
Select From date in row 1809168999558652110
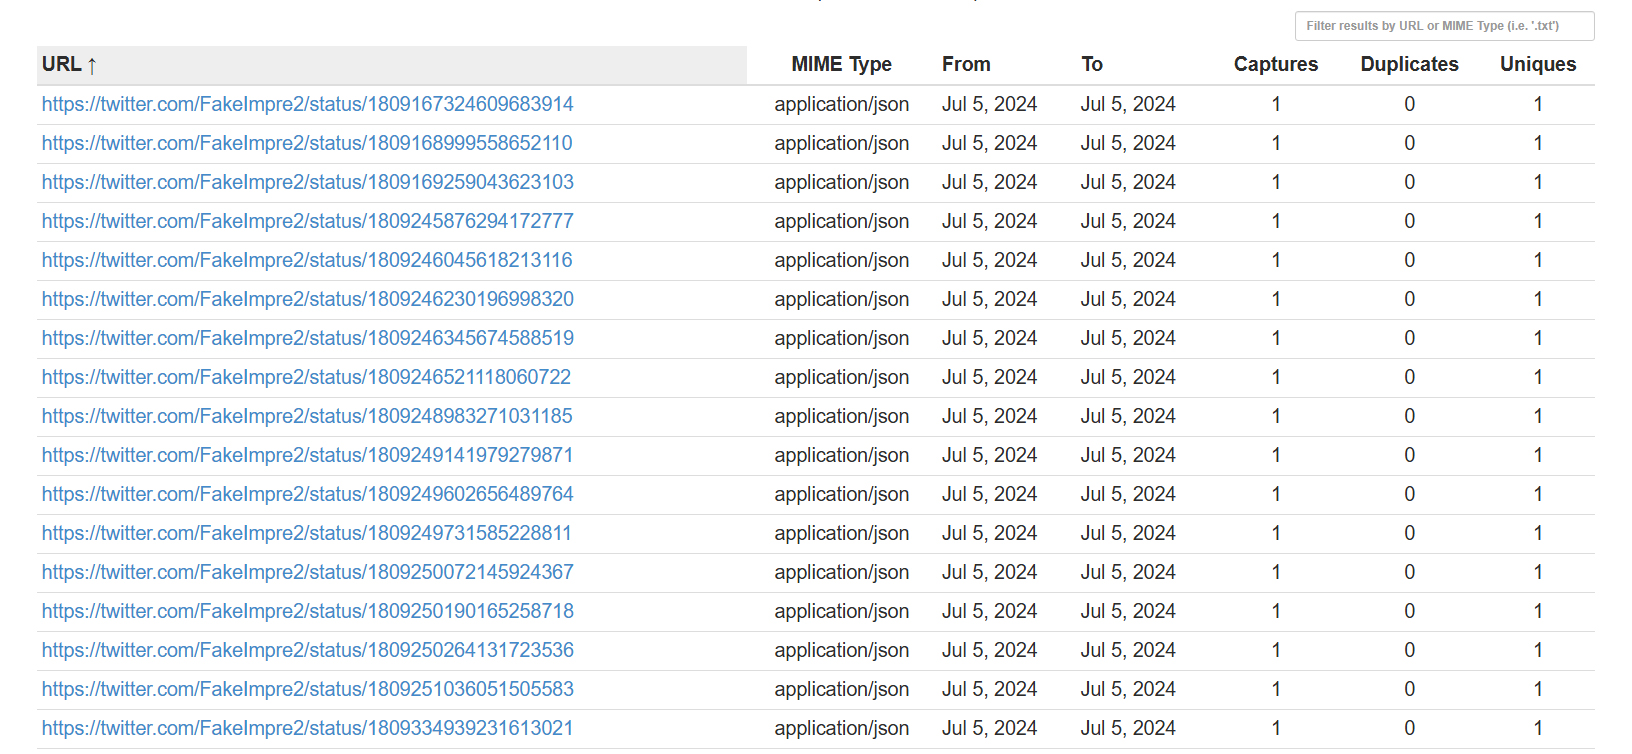pyautogui.click(x=989, y=143)
